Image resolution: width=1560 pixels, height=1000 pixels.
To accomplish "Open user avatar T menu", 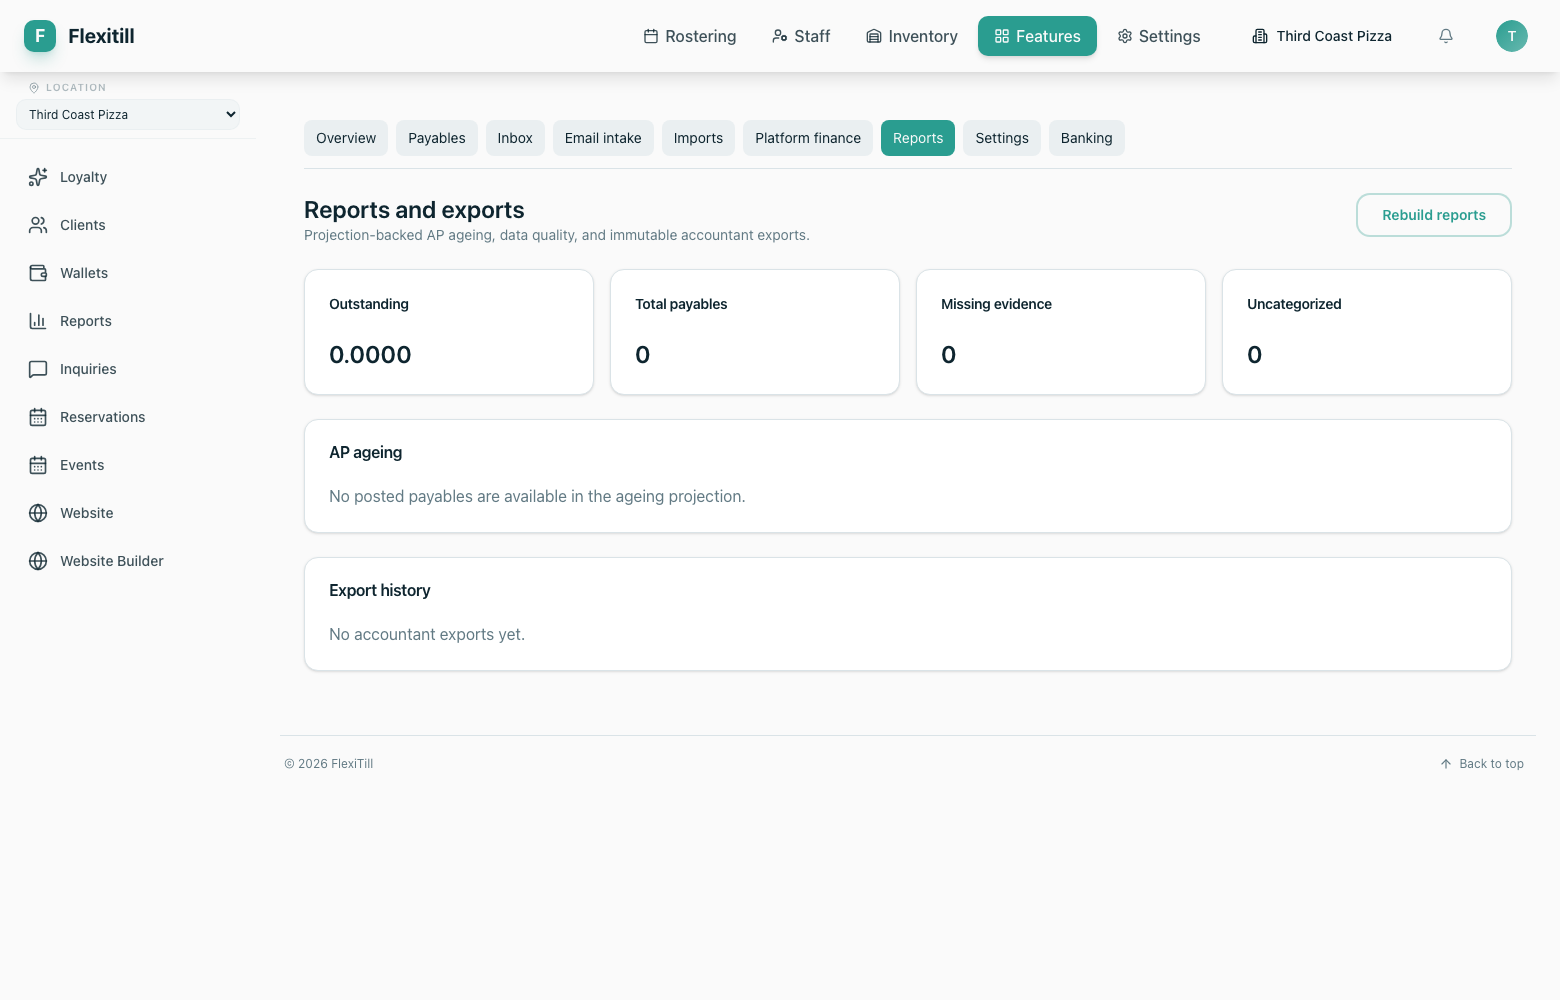I will point(1512,36).
